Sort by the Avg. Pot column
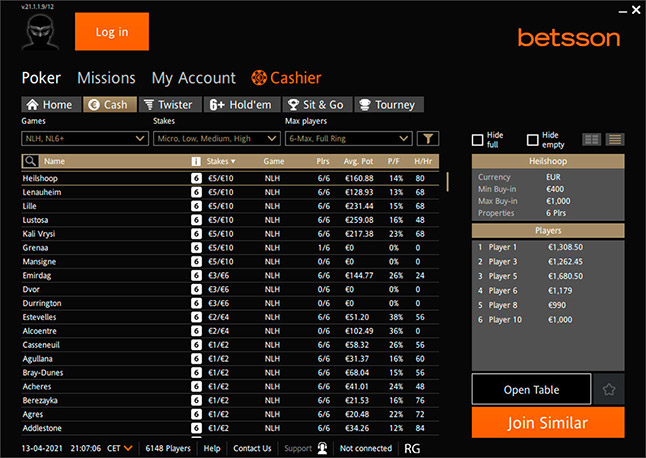This screenshot has height=458, width=646. click(358, 161)
